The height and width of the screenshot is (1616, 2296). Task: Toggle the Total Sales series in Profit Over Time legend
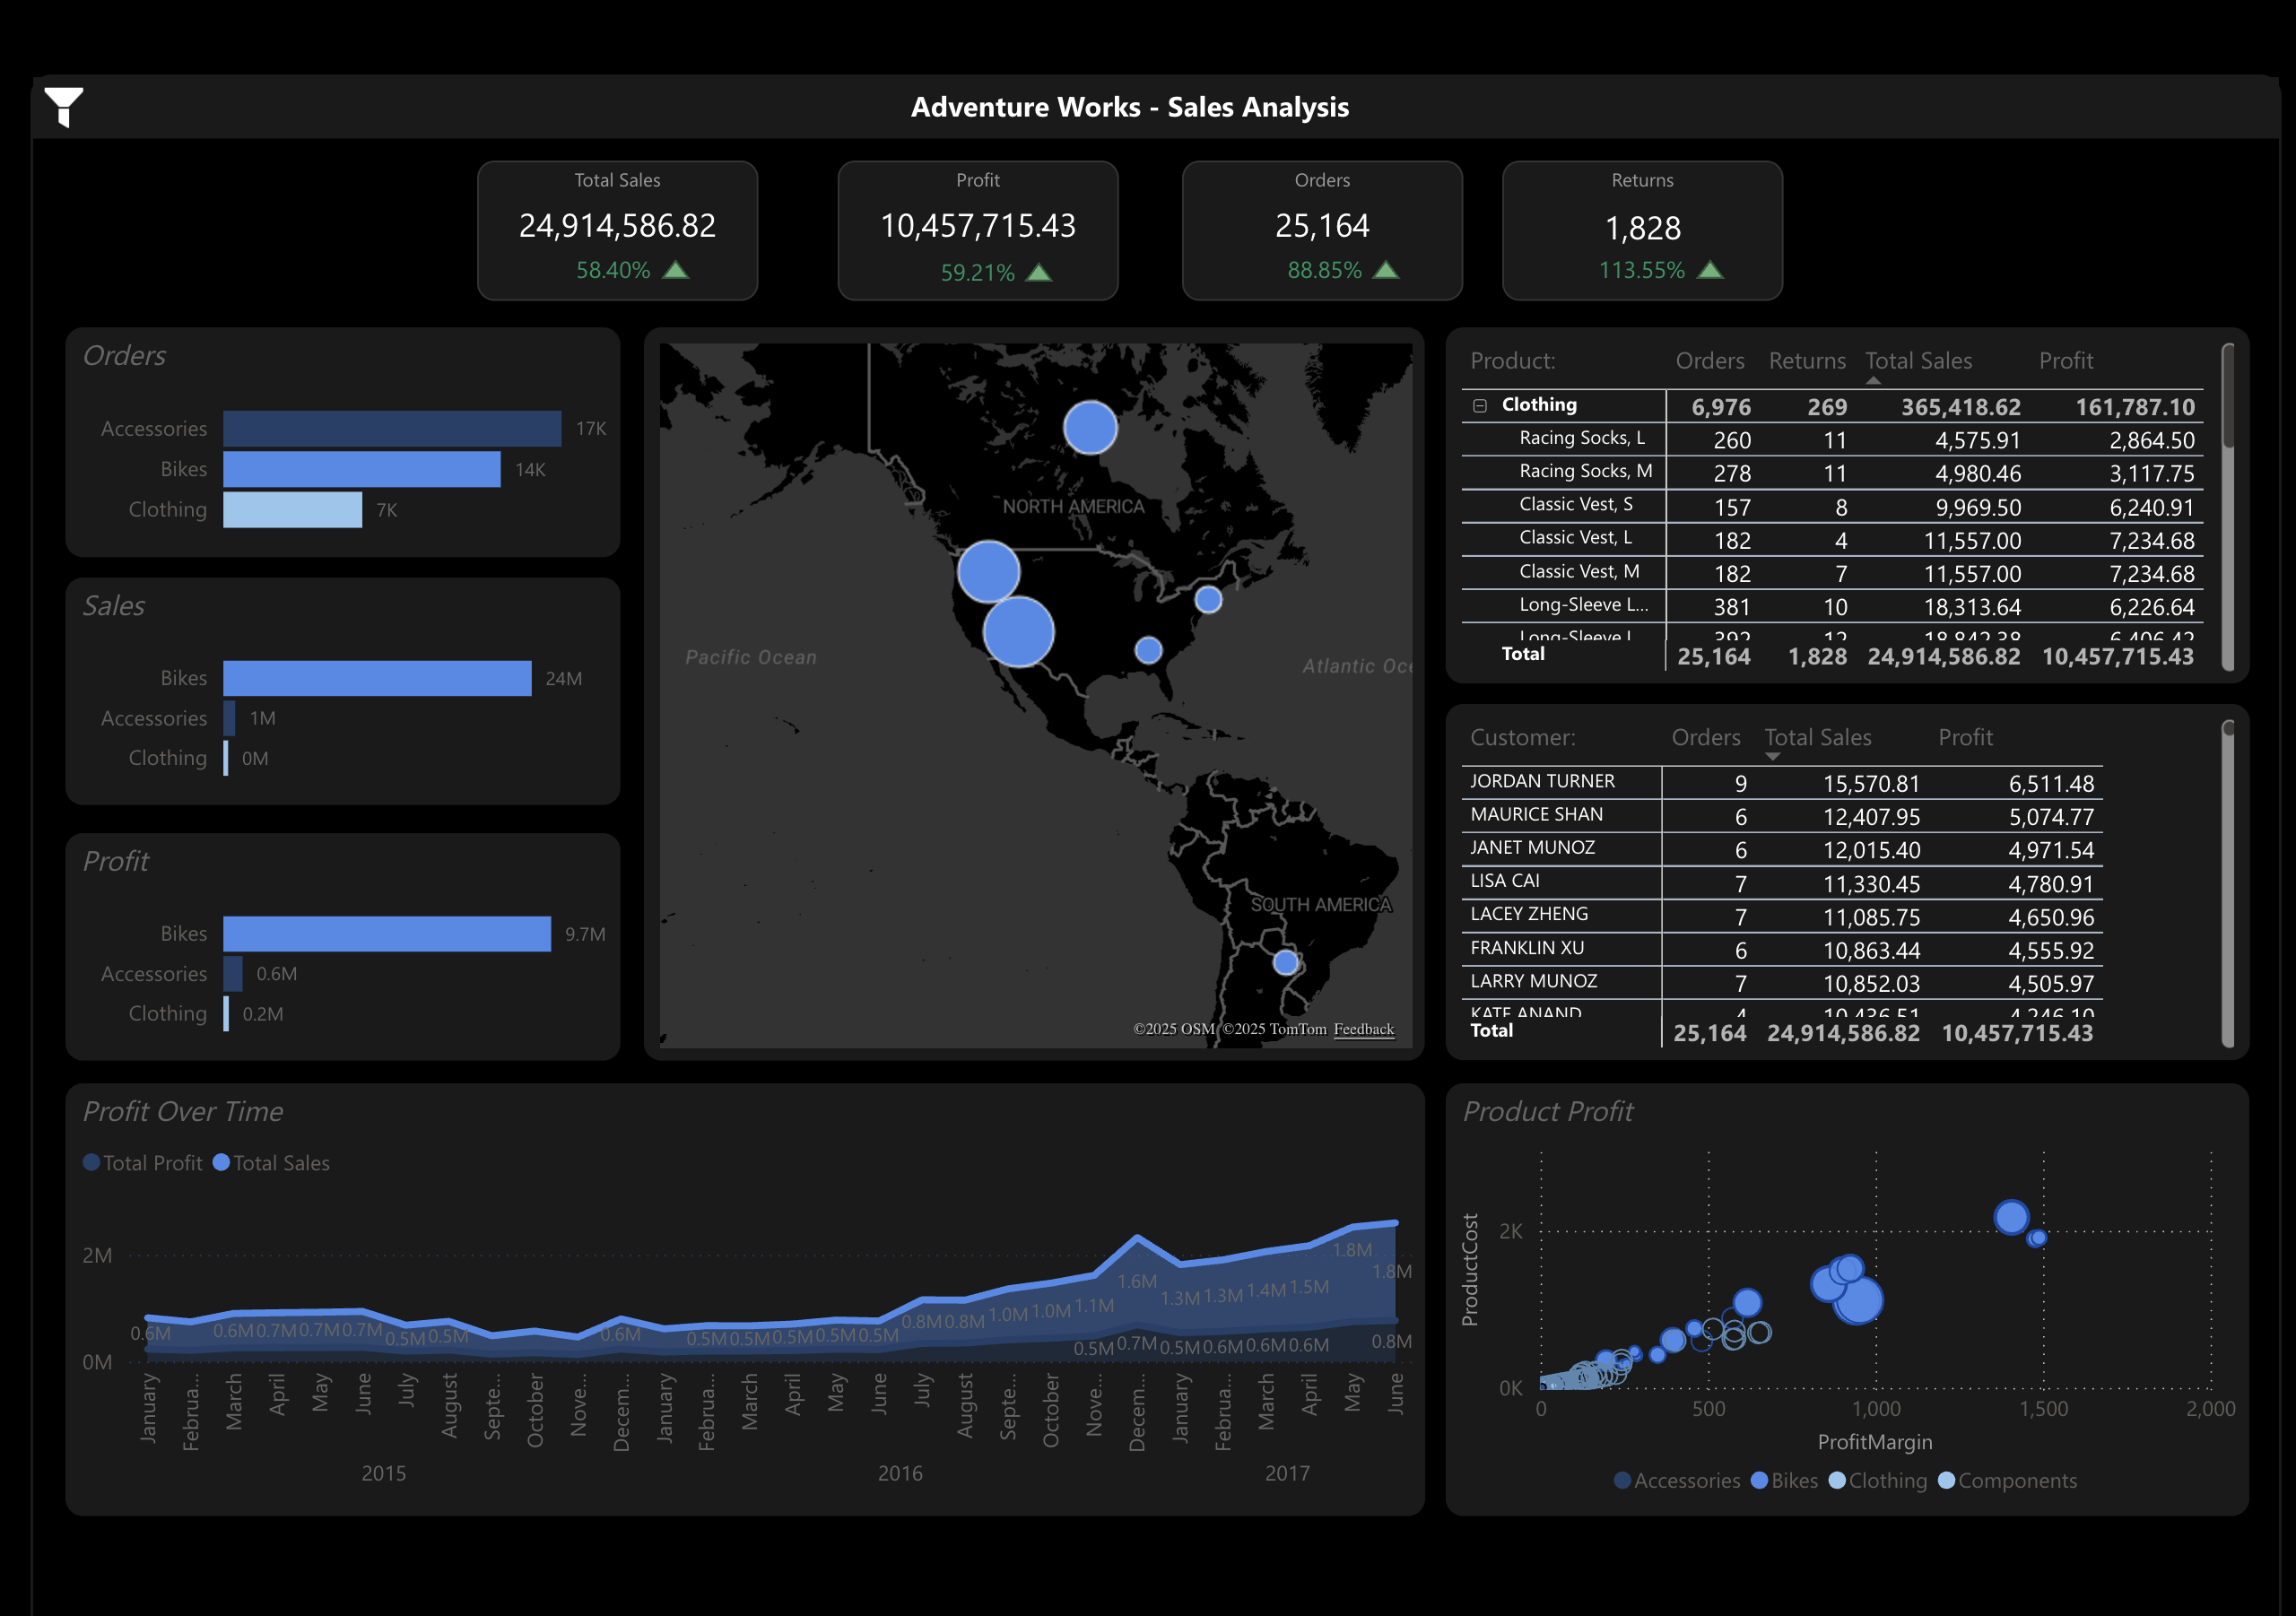[x=222, y=1163]
